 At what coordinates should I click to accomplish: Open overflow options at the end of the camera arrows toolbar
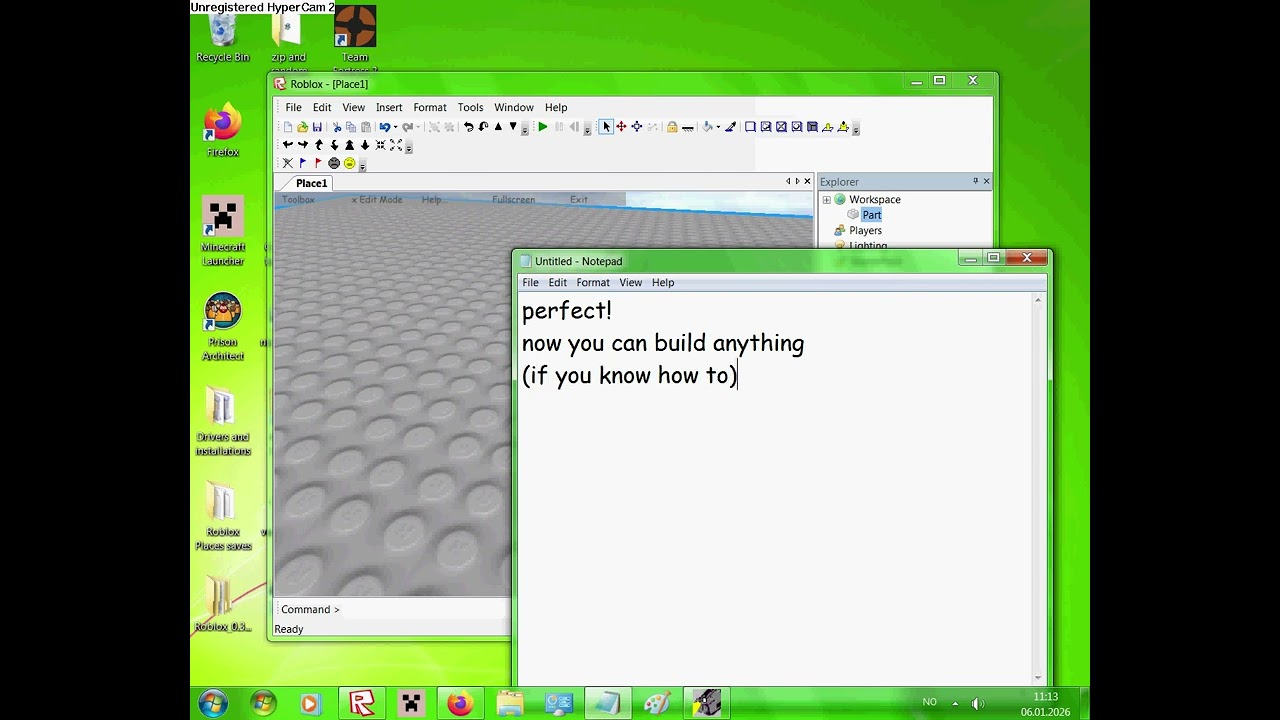click(409, 147)
